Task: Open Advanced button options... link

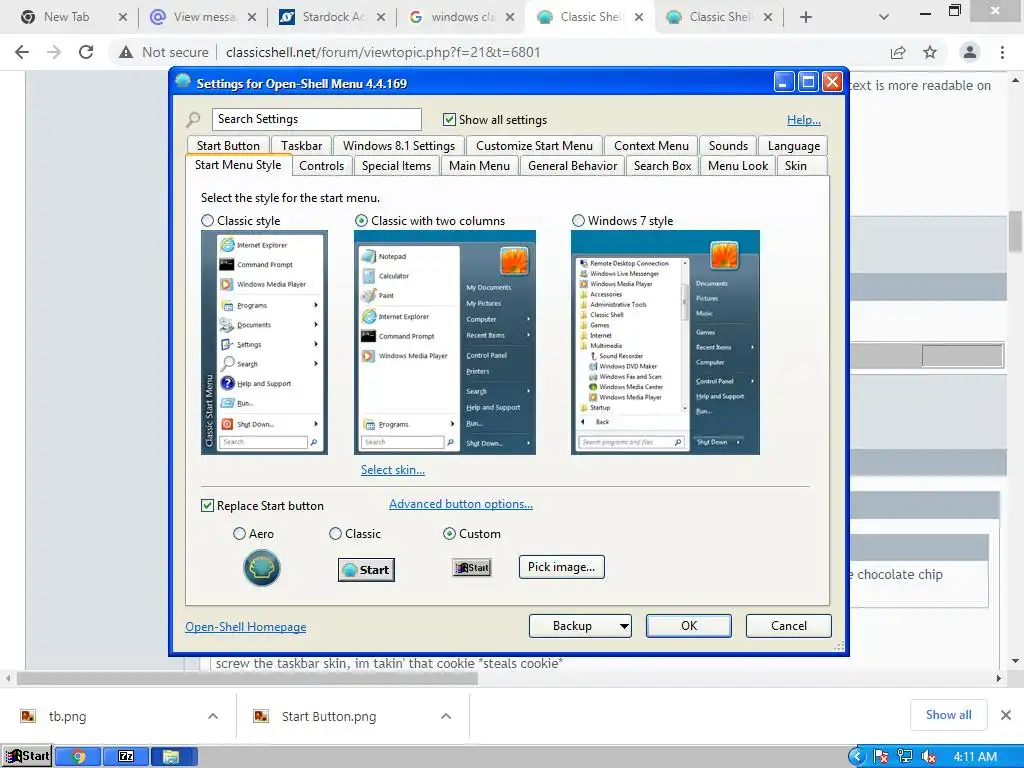Action: pyautogui.click(x=461, y=504)
